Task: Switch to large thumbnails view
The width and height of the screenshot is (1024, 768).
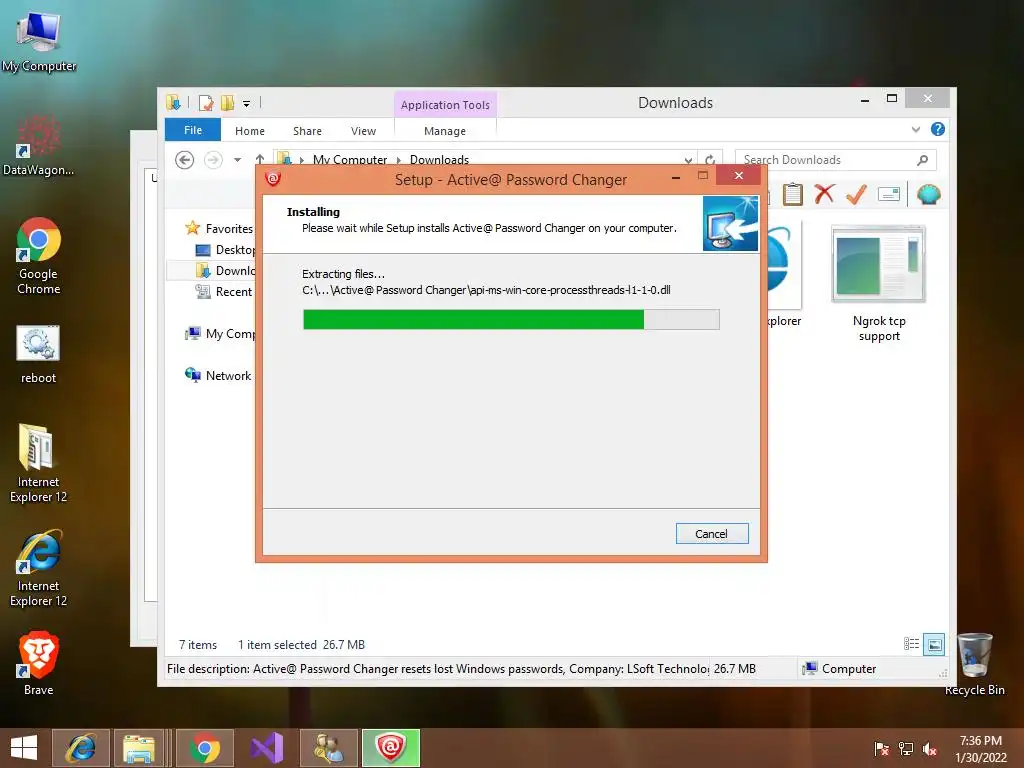Action: click(935, 645)
